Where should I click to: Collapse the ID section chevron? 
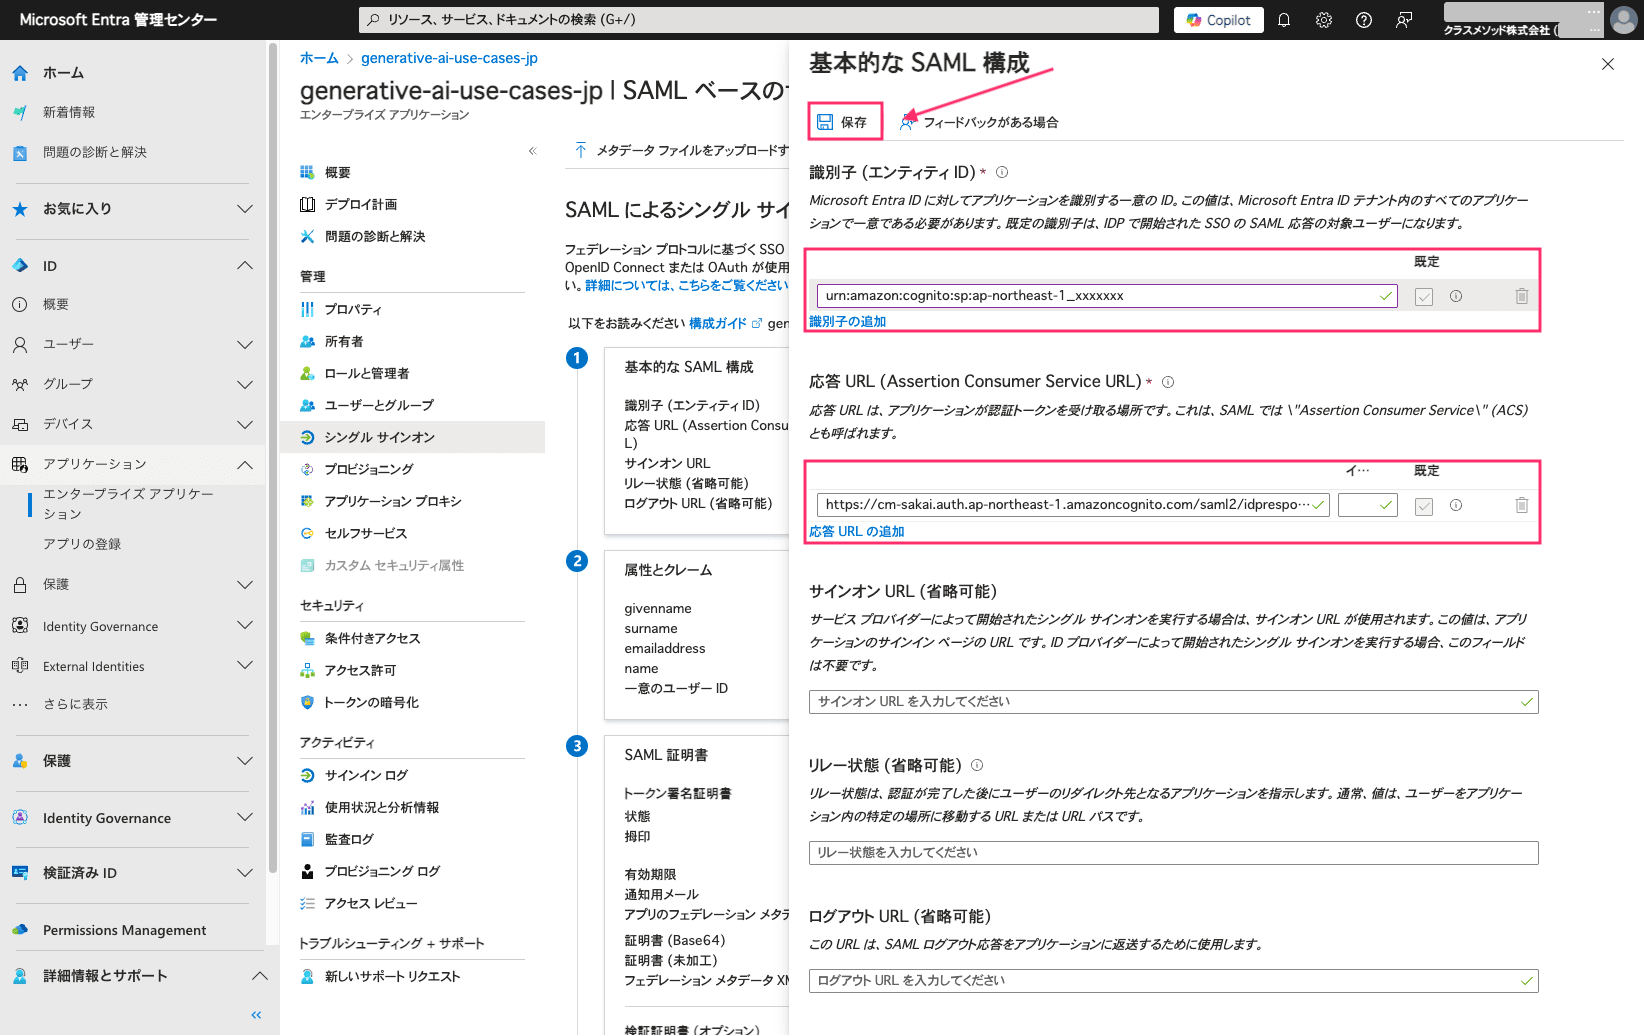[245, 266]
